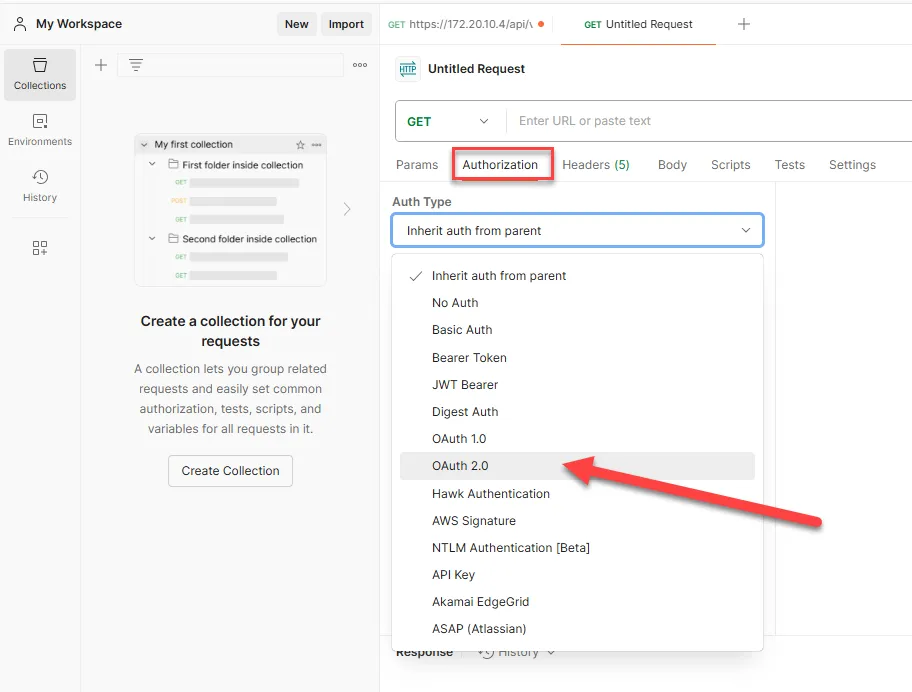The height and width of the screenshot is (692, 912).
Task: Select the Untitled Request tab
Action: coord(638,24)
